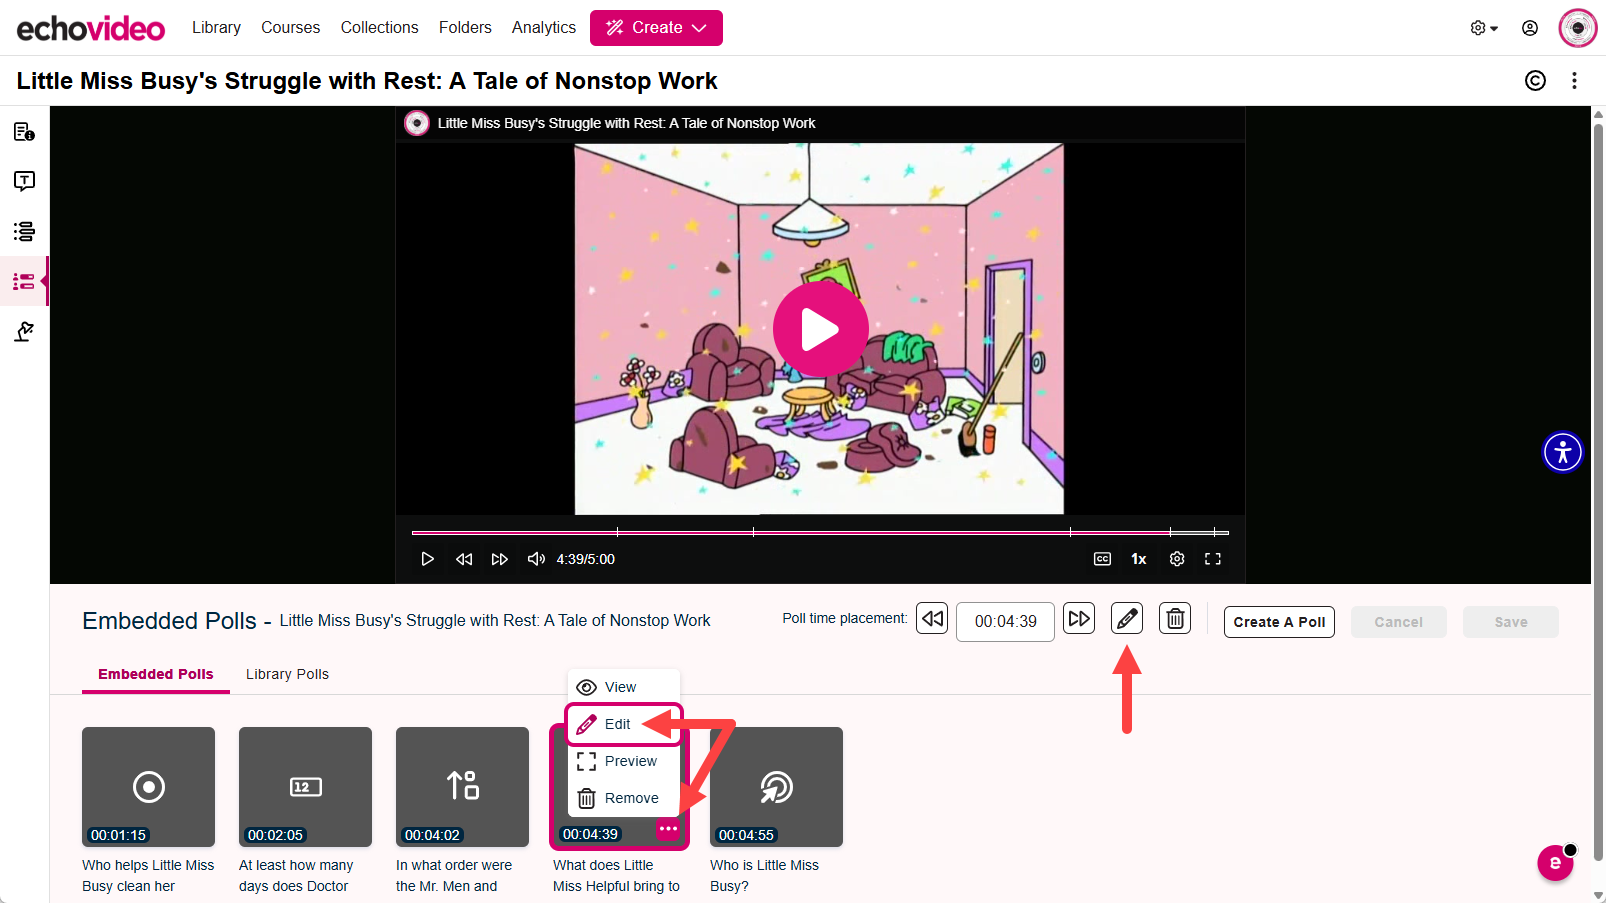
Task: Step poll time placement backward
Action: coord(932,618)
